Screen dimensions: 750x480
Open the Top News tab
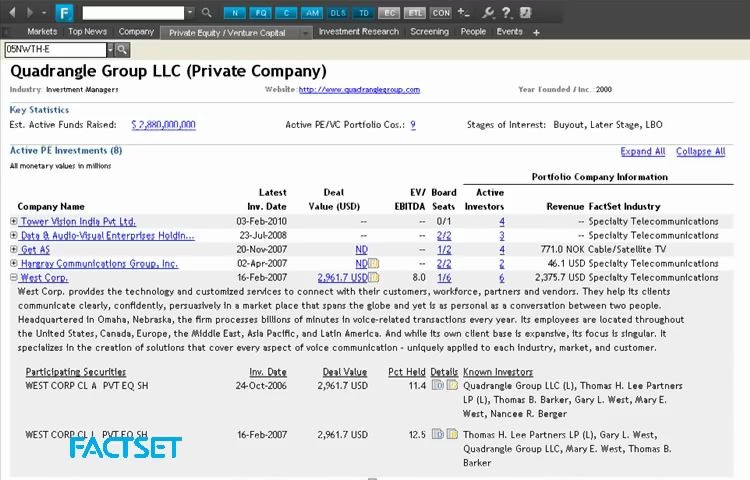(88, 32)
